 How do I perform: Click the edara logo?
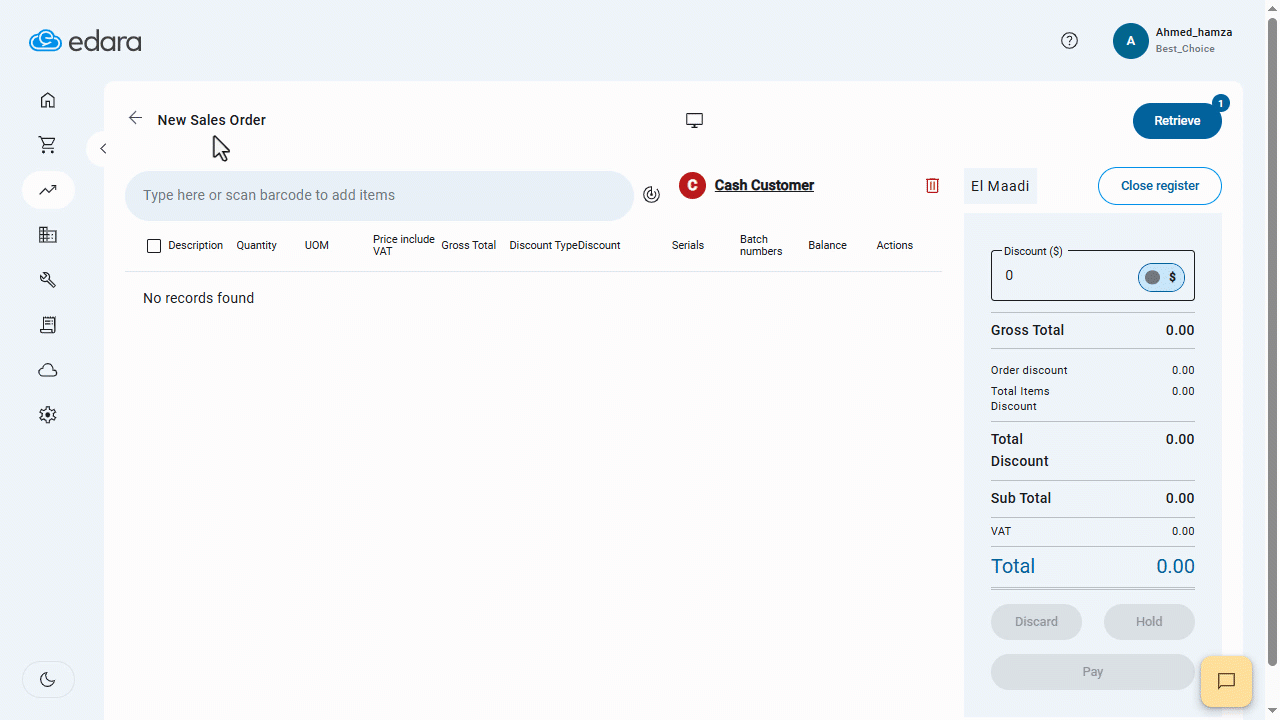[85, 41]
